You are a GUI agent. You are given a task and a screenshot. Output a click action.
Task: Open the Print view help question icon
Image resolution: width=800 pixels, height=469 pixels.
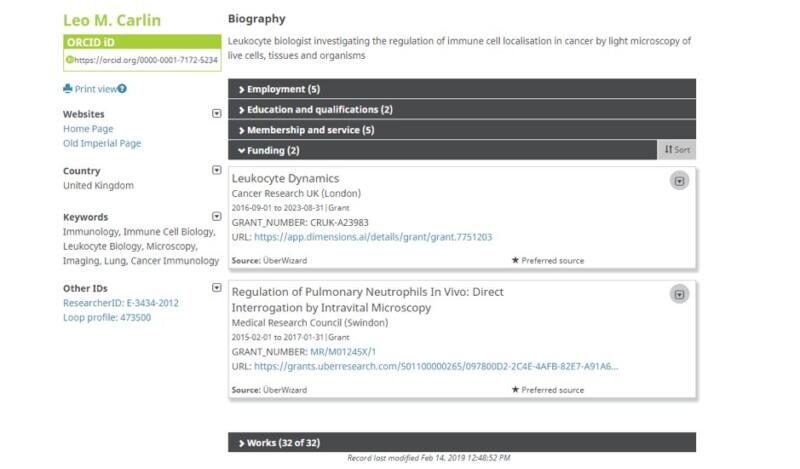click(122, 89)
